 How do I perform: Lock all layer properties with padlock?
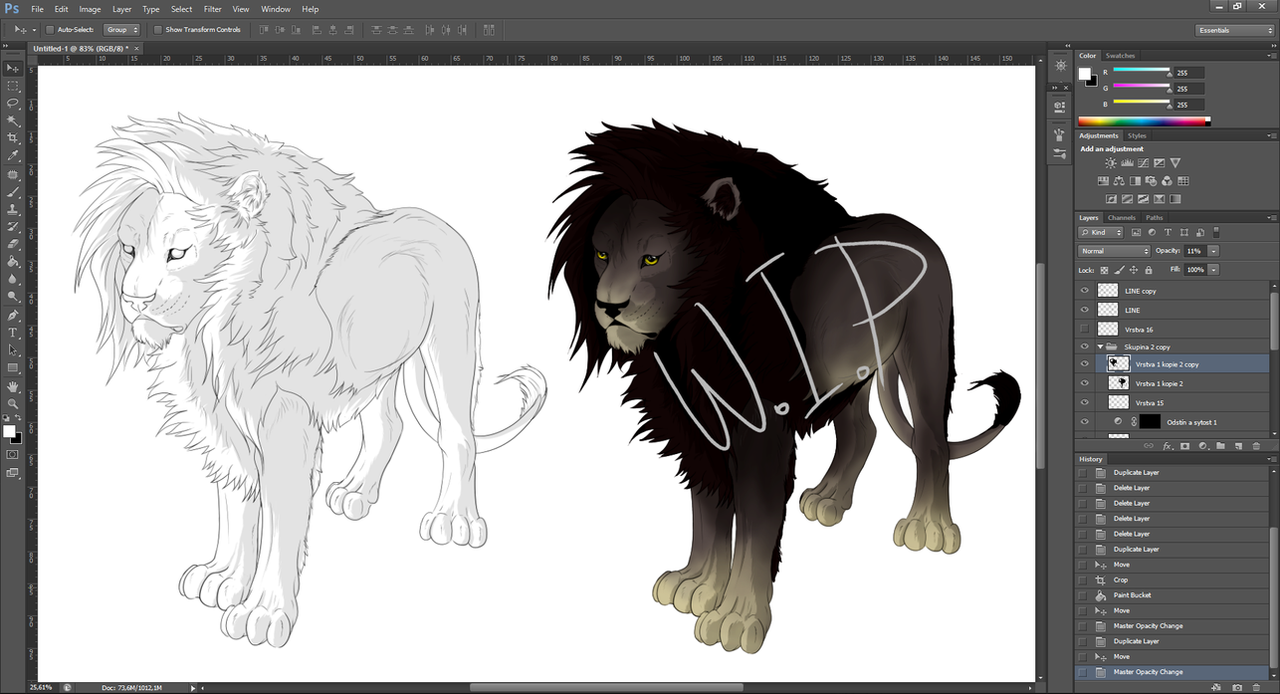click(x=1148, y=270)
